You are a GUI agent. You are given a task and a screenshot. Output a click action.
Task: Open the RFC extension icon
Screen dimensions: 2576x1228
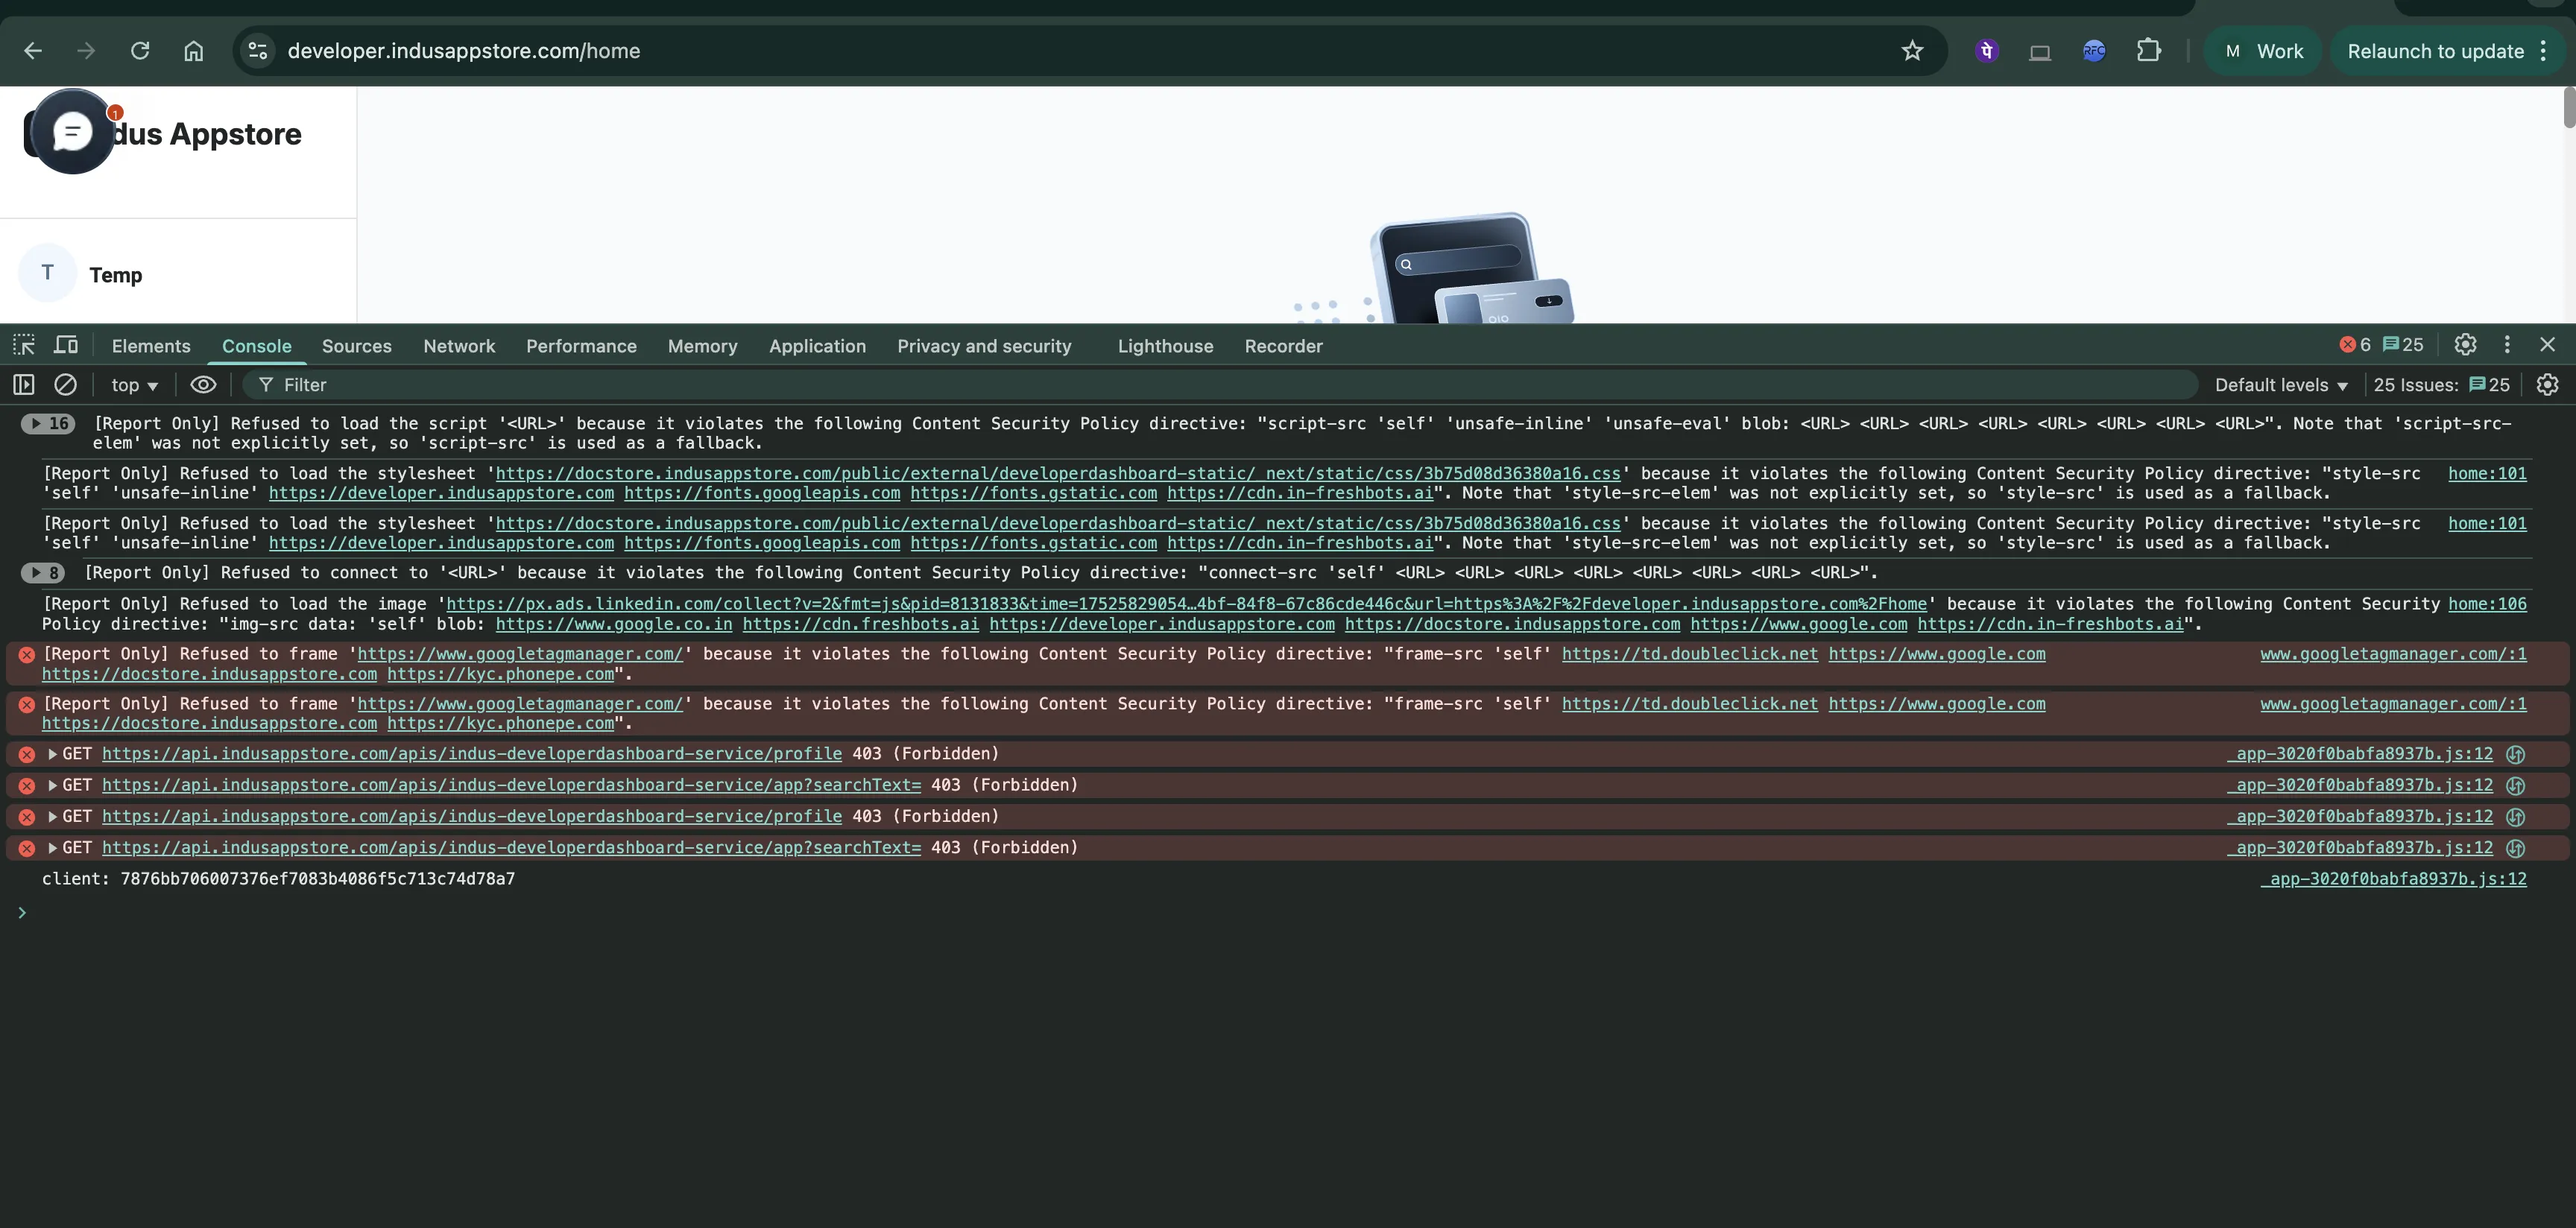tap(2094, 51)
